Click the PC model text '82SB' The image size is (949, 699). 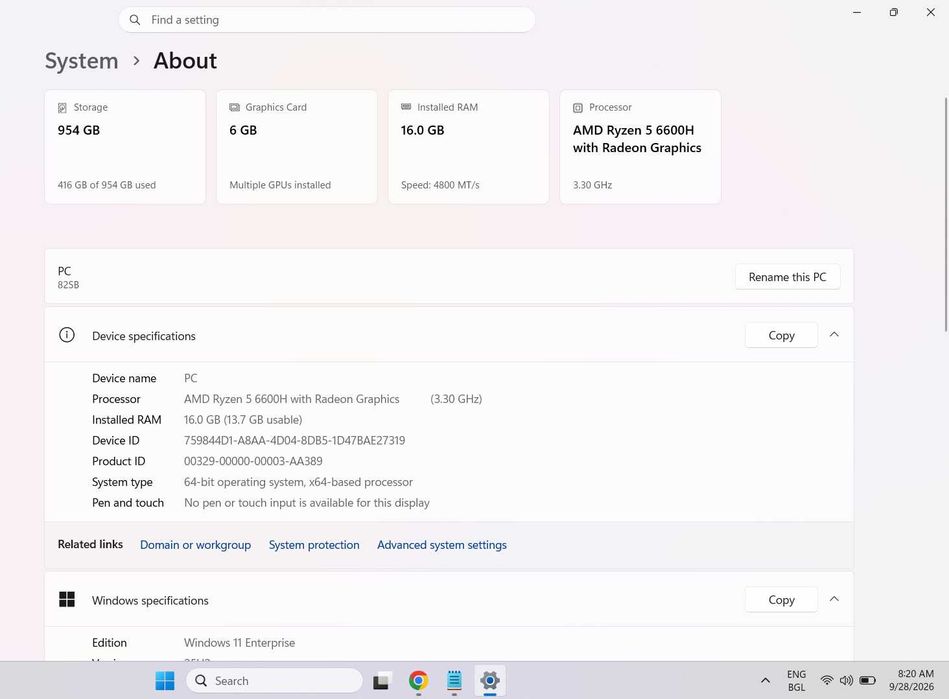coord(68,285)
